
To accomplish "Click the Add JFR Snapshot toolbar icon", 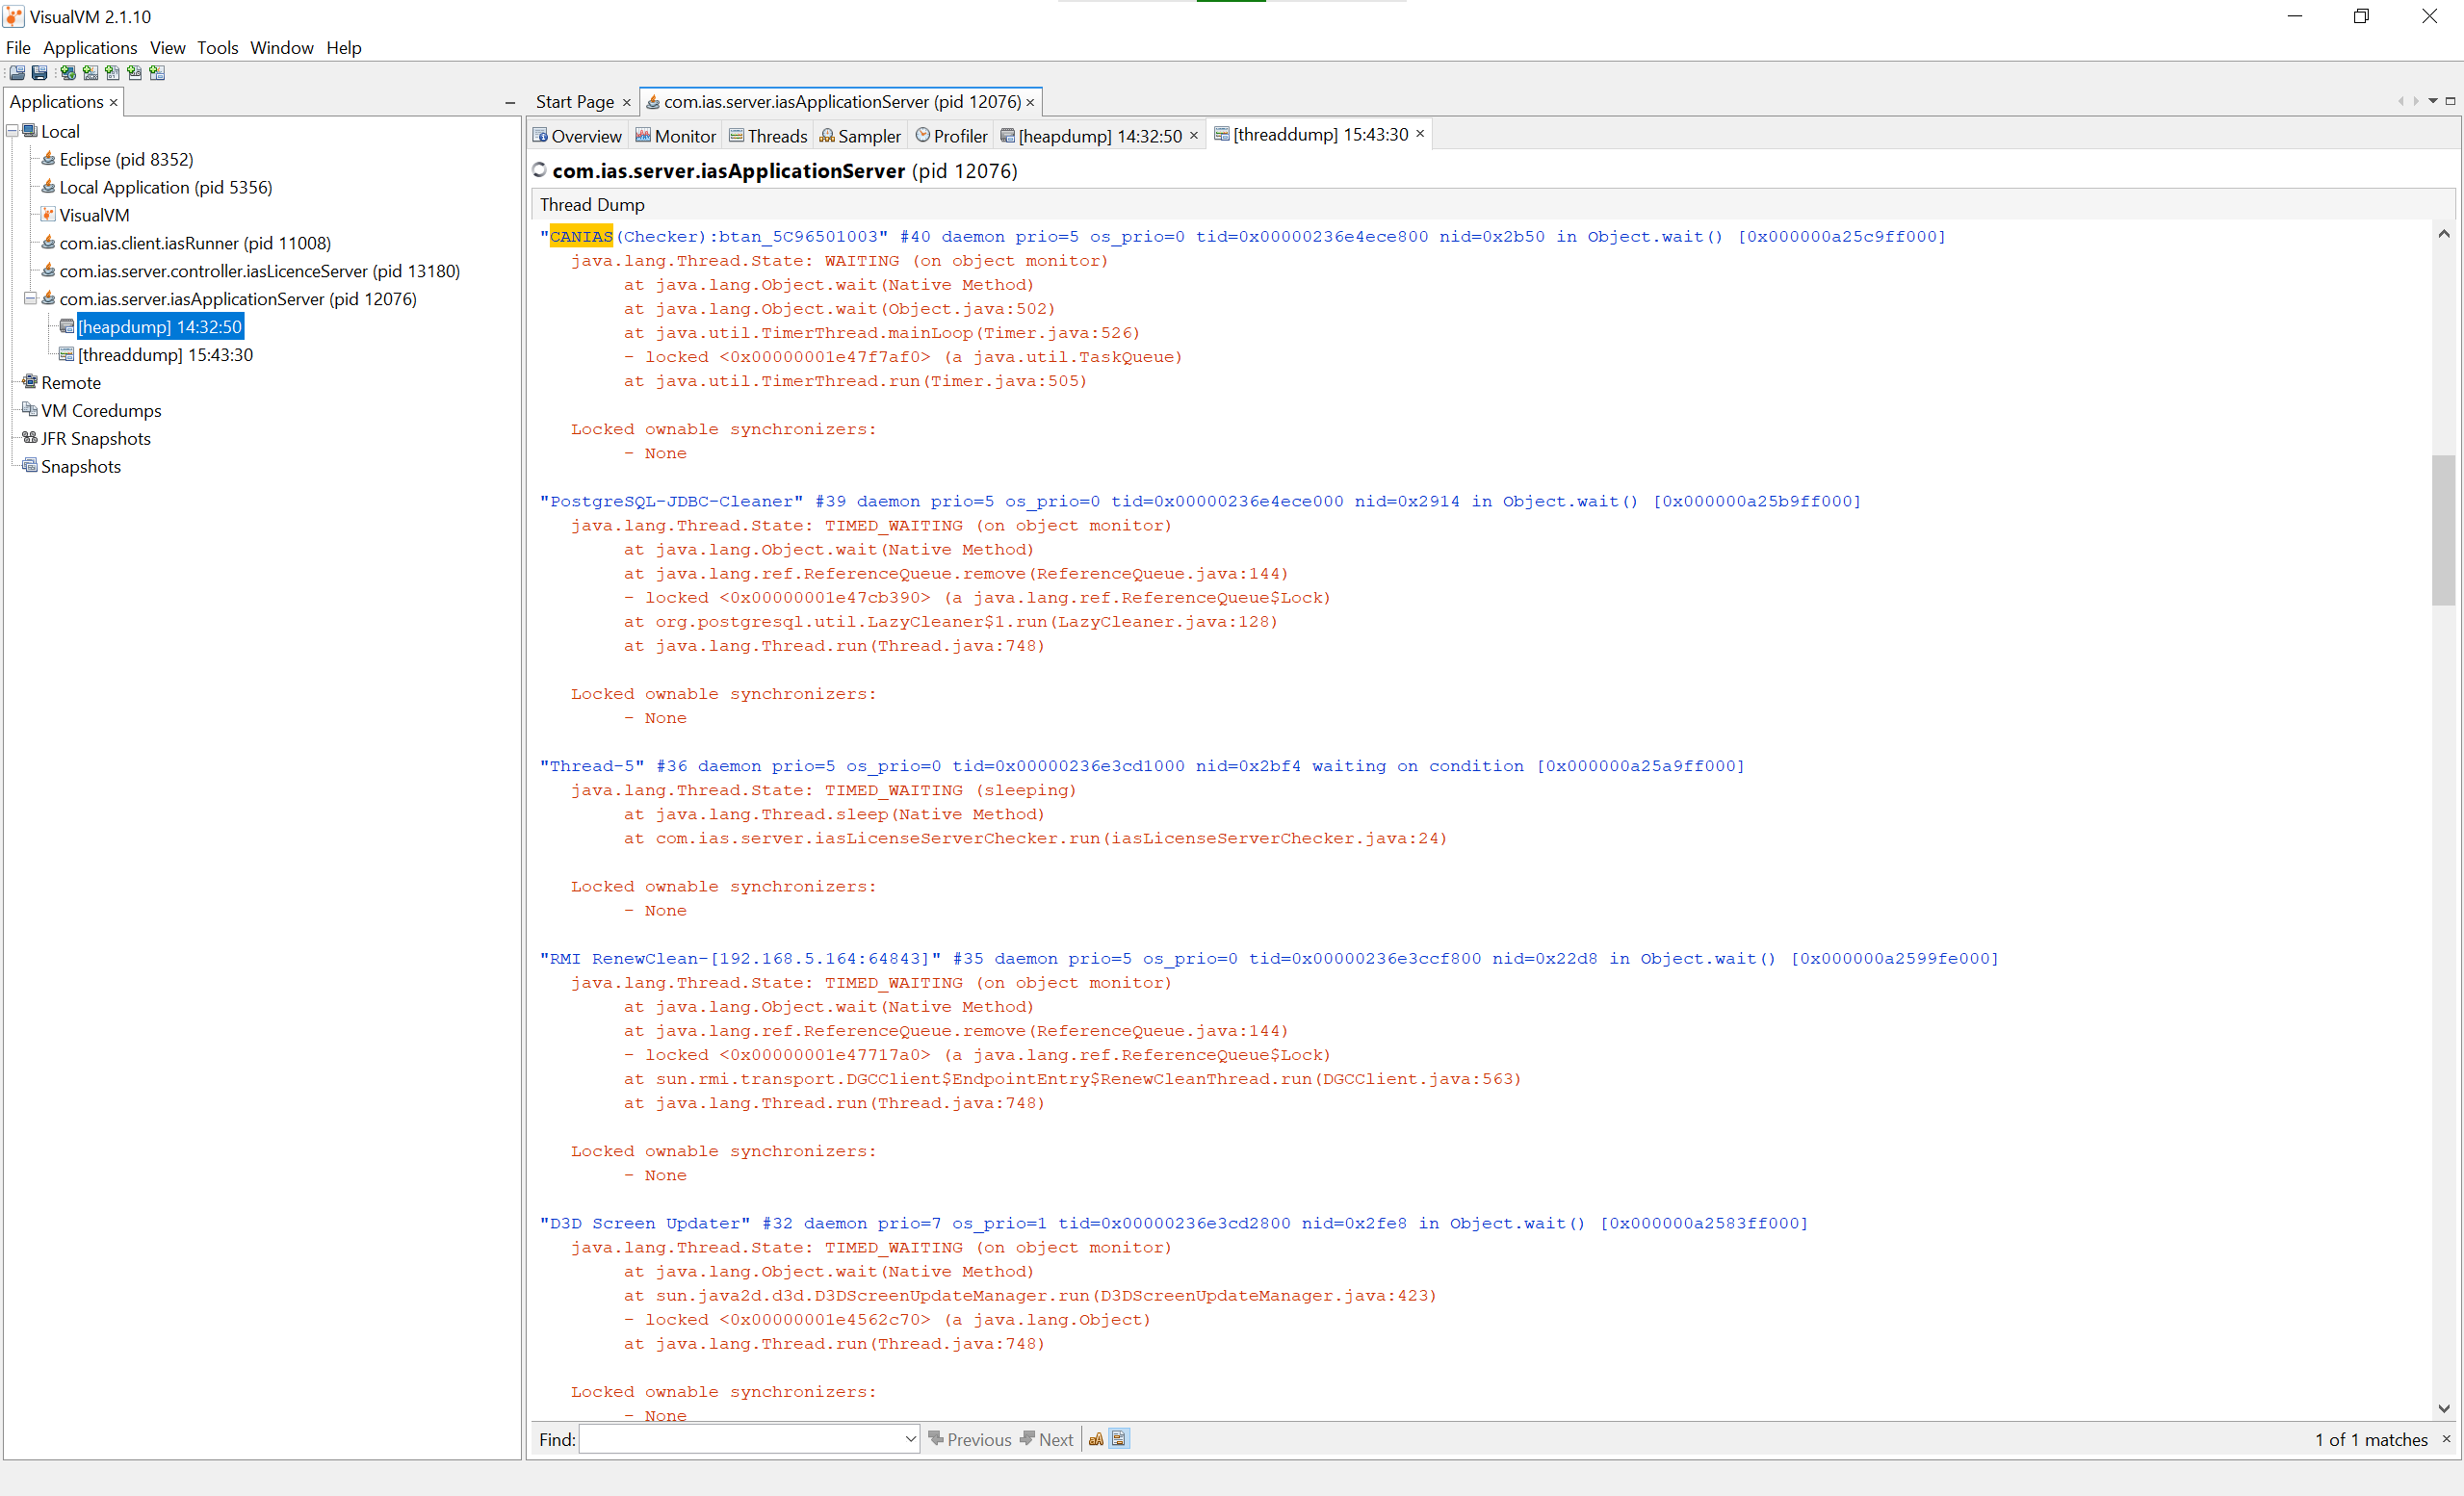I will click(134, 73).
